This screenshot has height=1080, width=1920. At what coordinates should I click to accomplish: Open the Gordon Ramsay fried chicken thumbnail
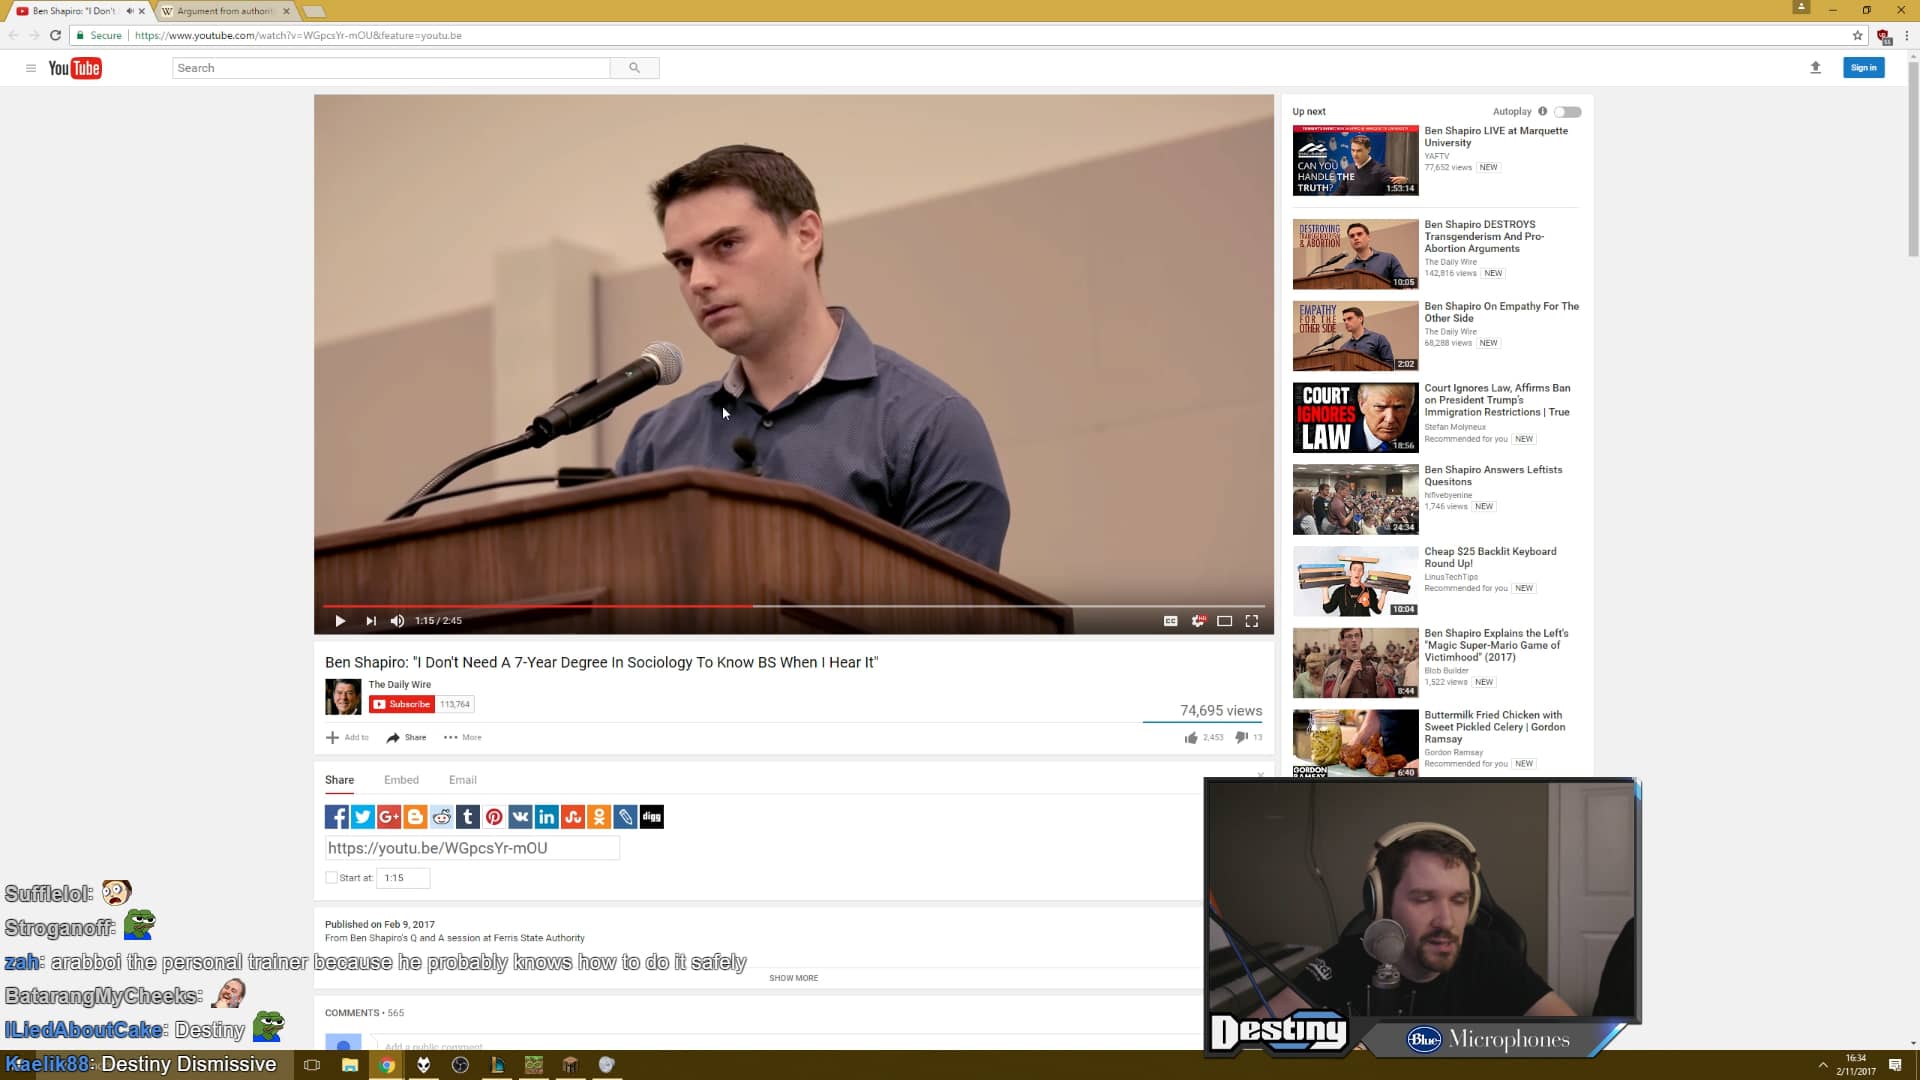(x=1355, y=742)
